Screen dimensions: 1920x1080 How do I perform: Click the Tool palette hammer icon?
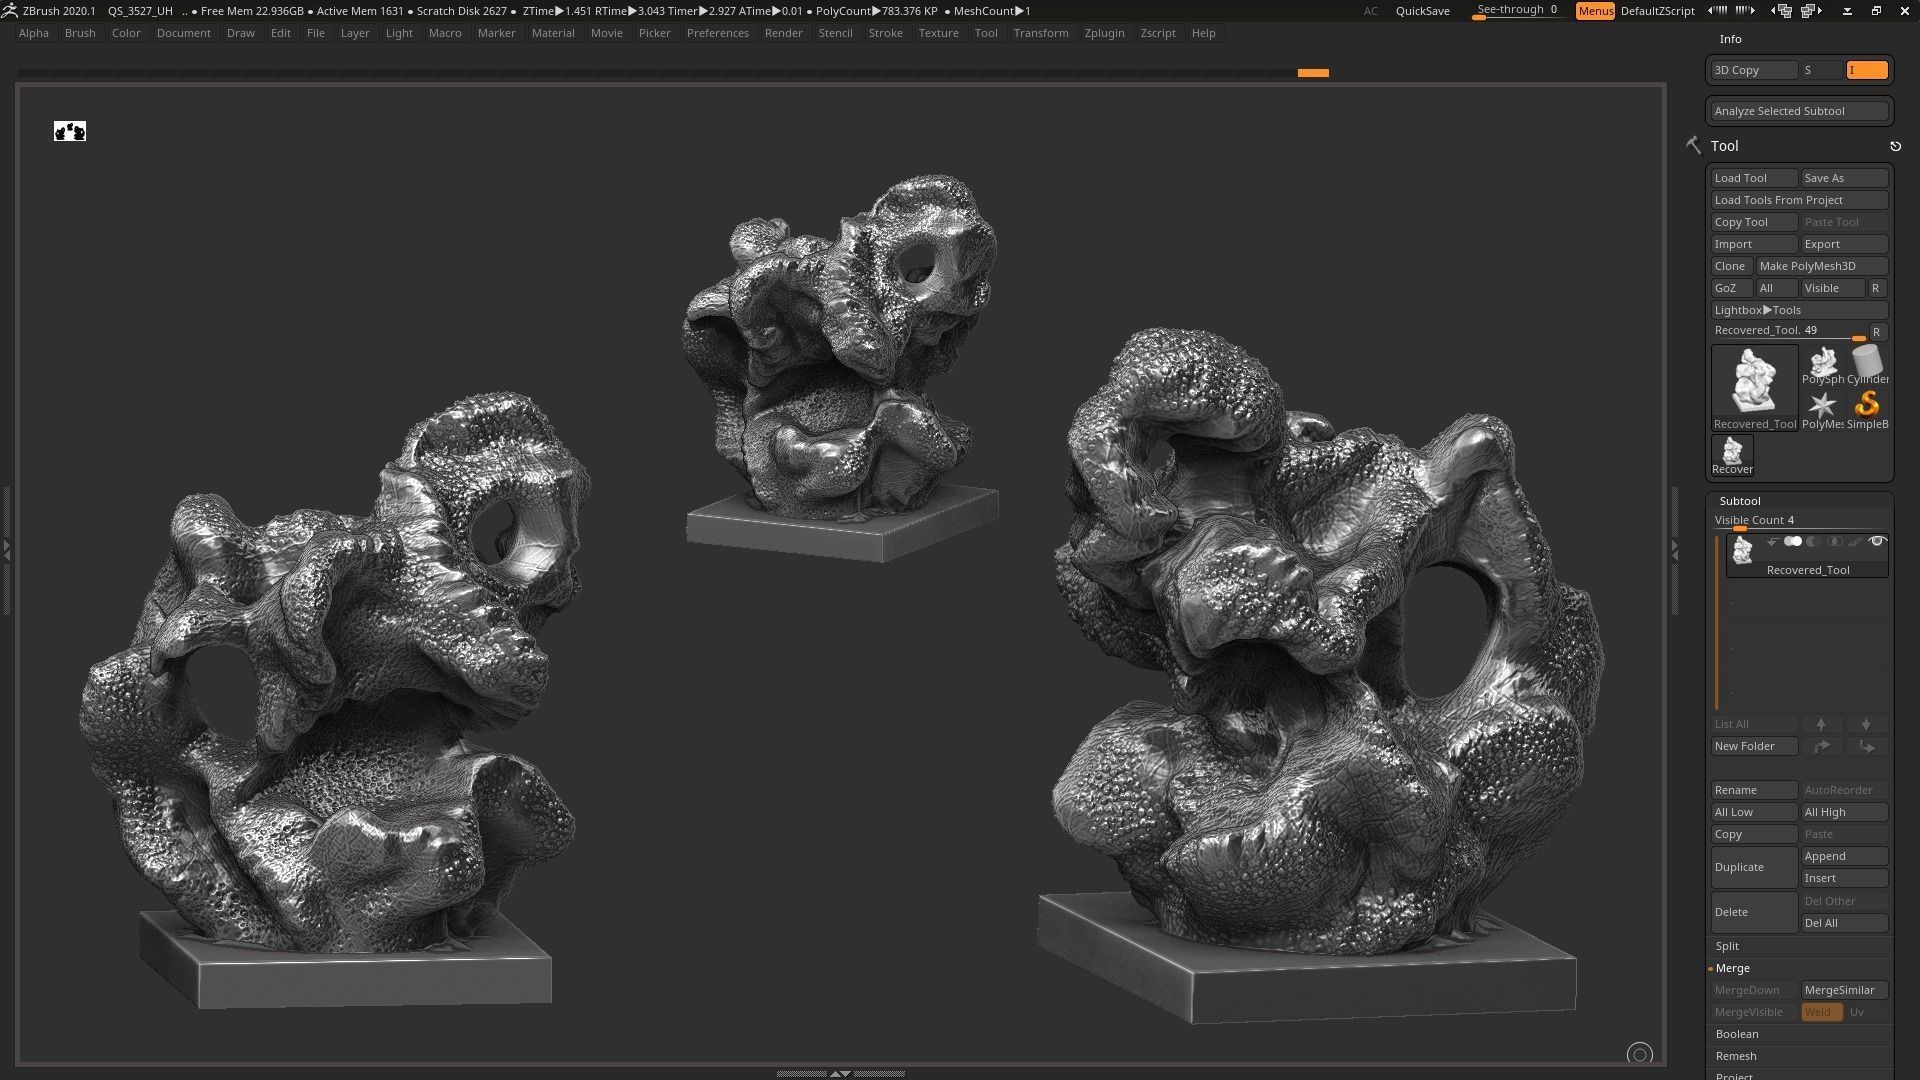click(1693, 146)
